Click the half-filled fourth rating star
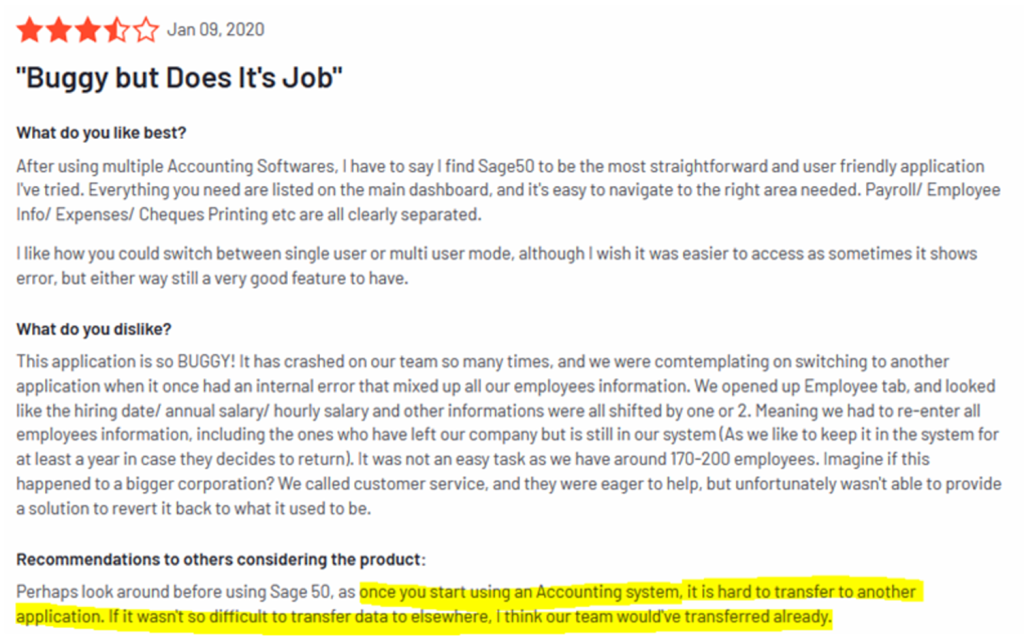Viewport: 1024px width, 641px height. pos(117,30)
